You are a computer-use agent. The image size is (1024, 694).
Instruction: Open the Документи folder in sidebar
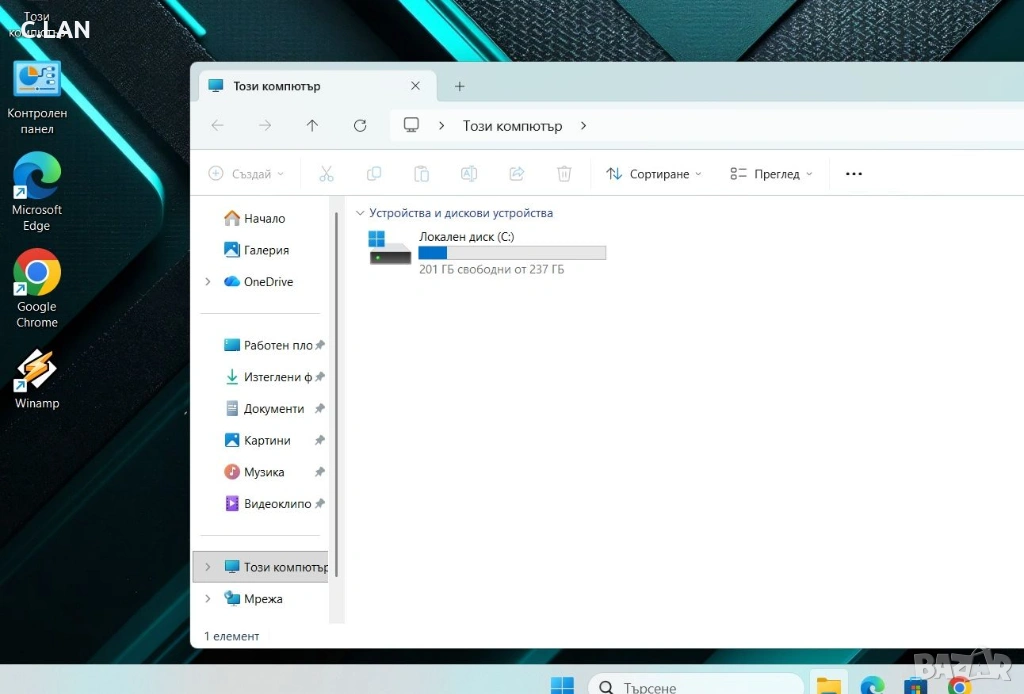tap(273, 409)
